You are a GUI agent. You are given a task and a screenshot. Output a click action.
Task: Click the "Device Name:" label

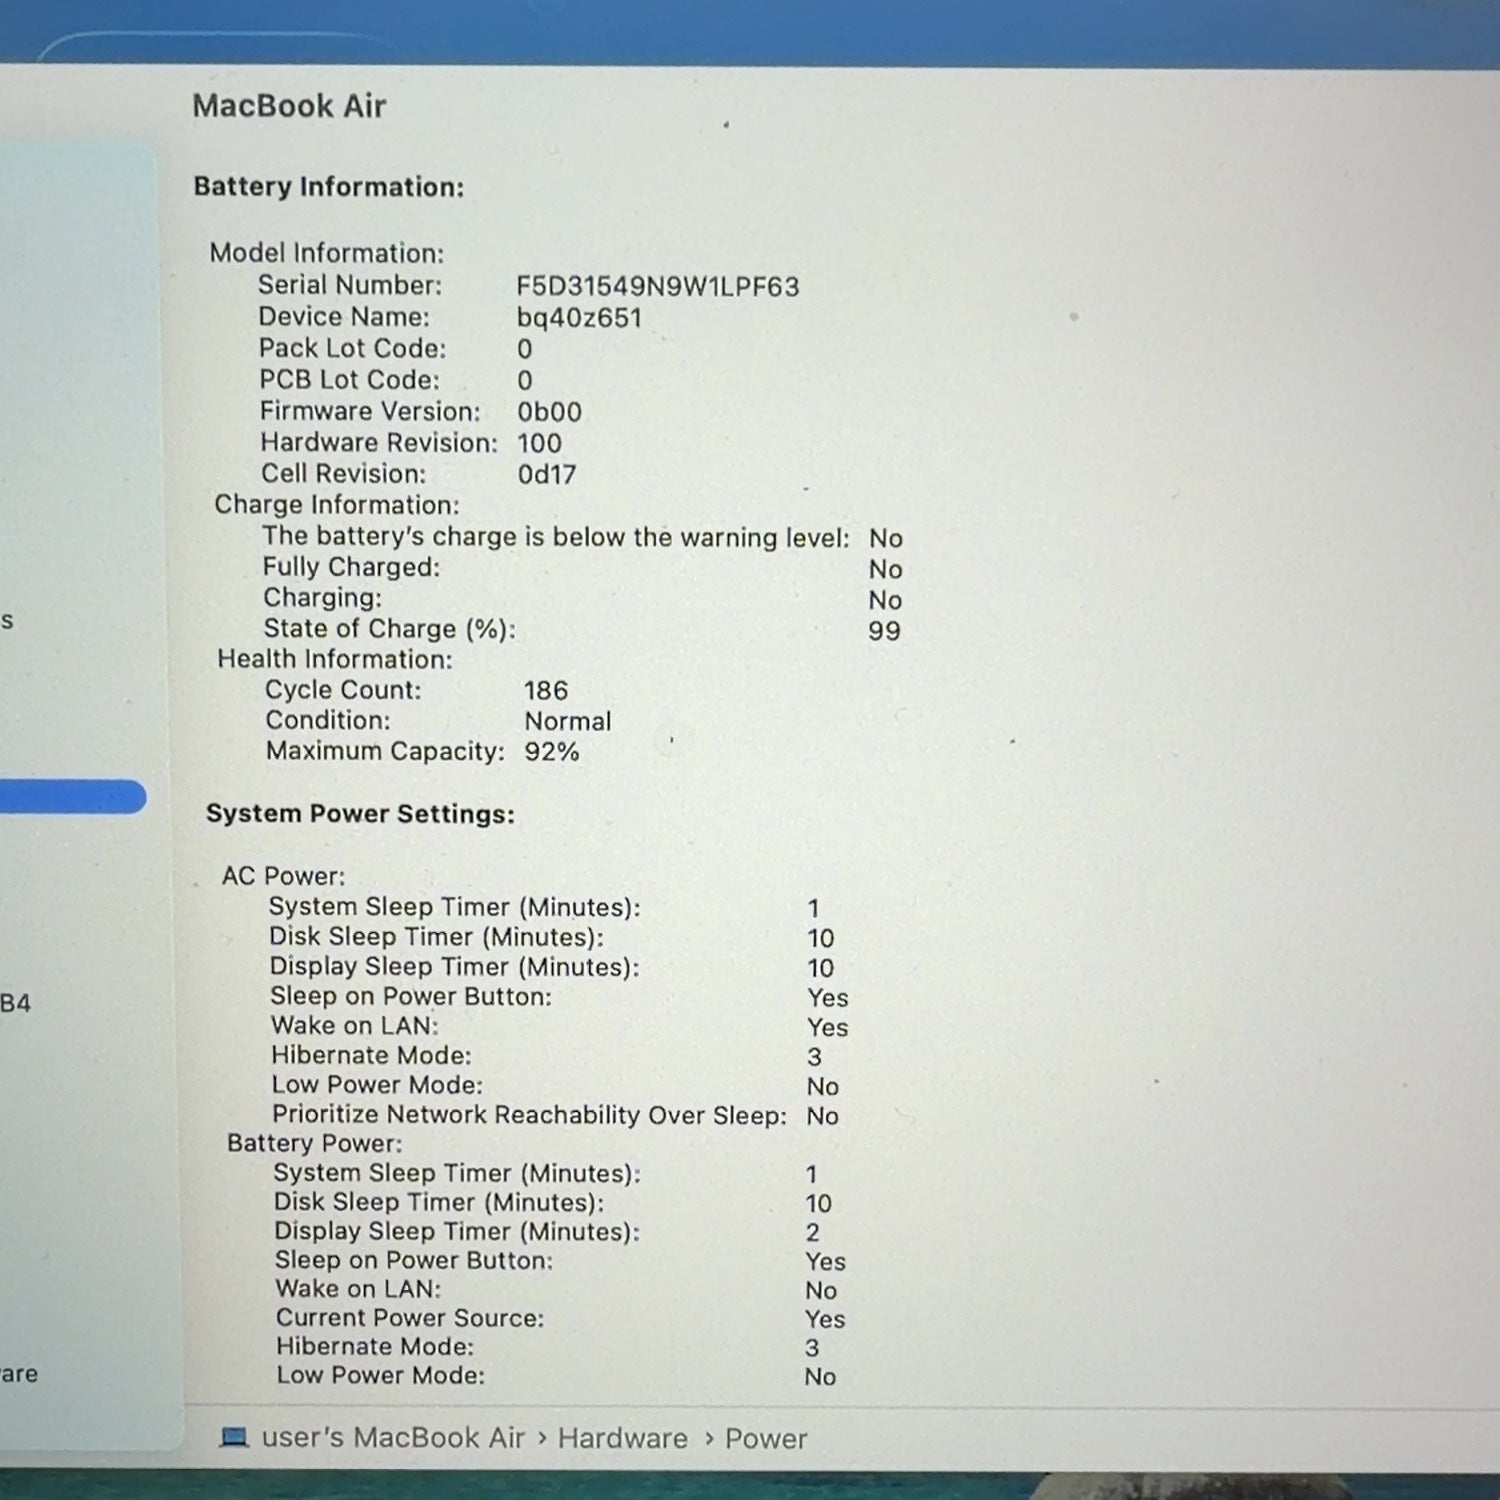(344, 317)
